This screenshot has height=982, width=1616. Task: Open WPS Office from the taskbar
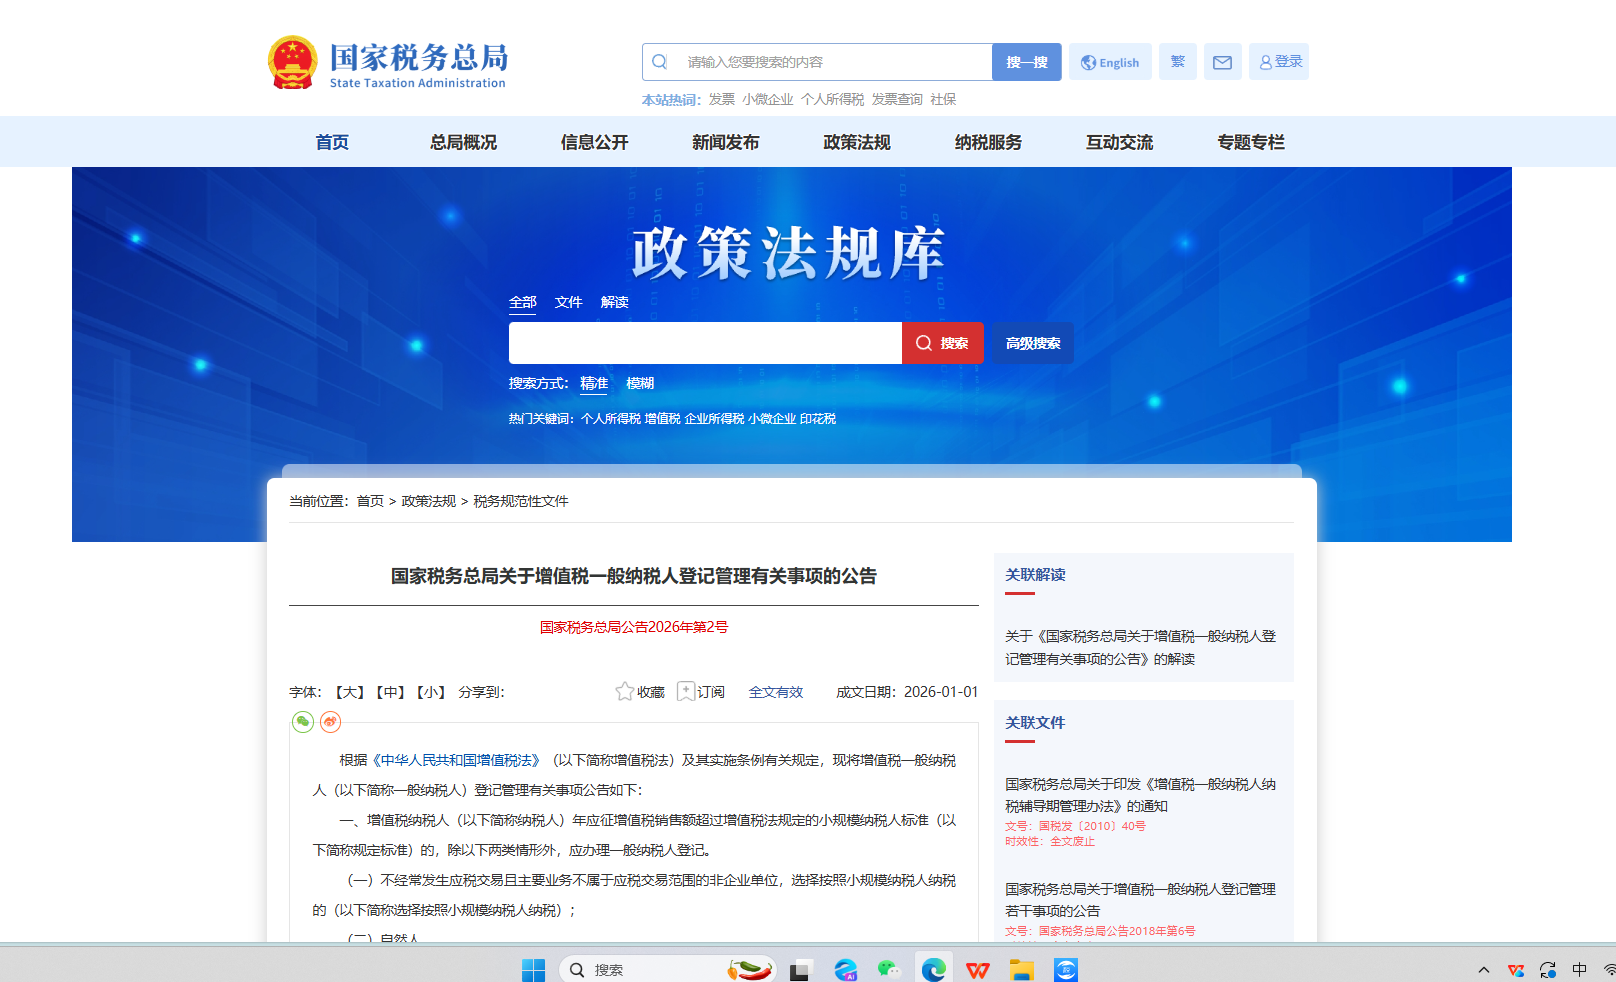tap(977, 970)
